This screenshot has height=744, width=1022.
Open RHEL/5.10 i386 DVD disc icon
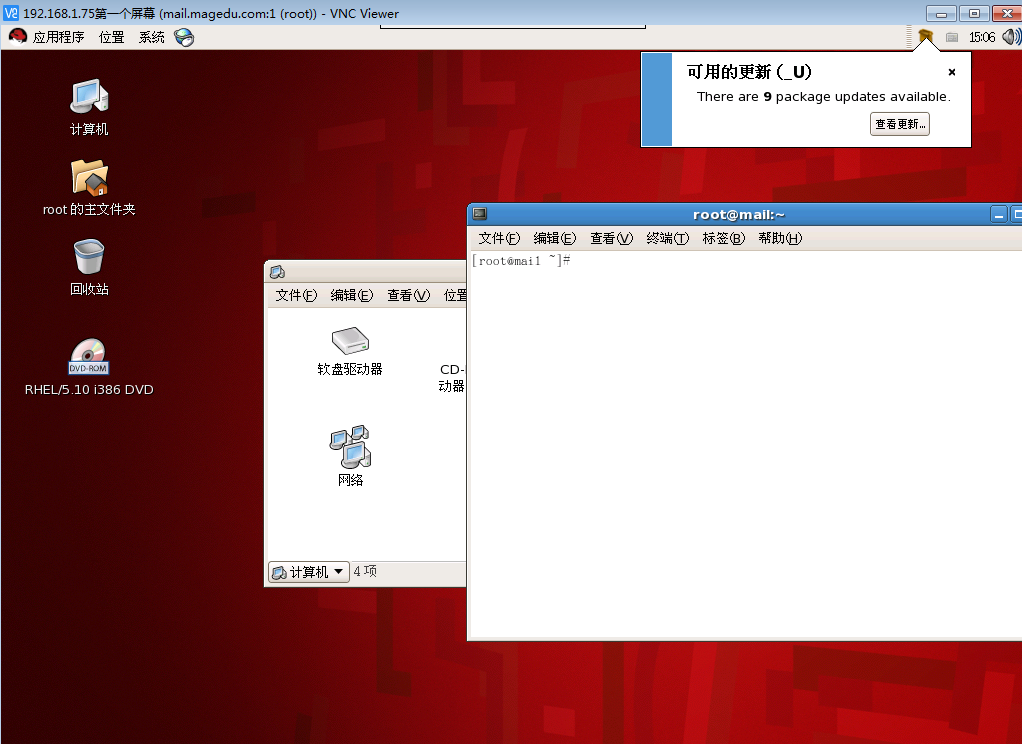pyautogui.click(x=89, y=367)
